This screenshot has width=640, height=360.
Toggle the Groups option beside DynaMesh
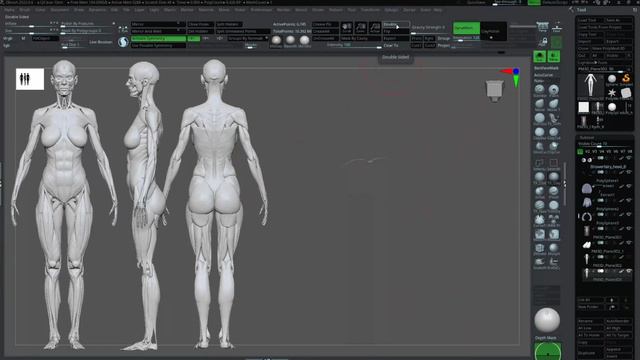(444, 38)
